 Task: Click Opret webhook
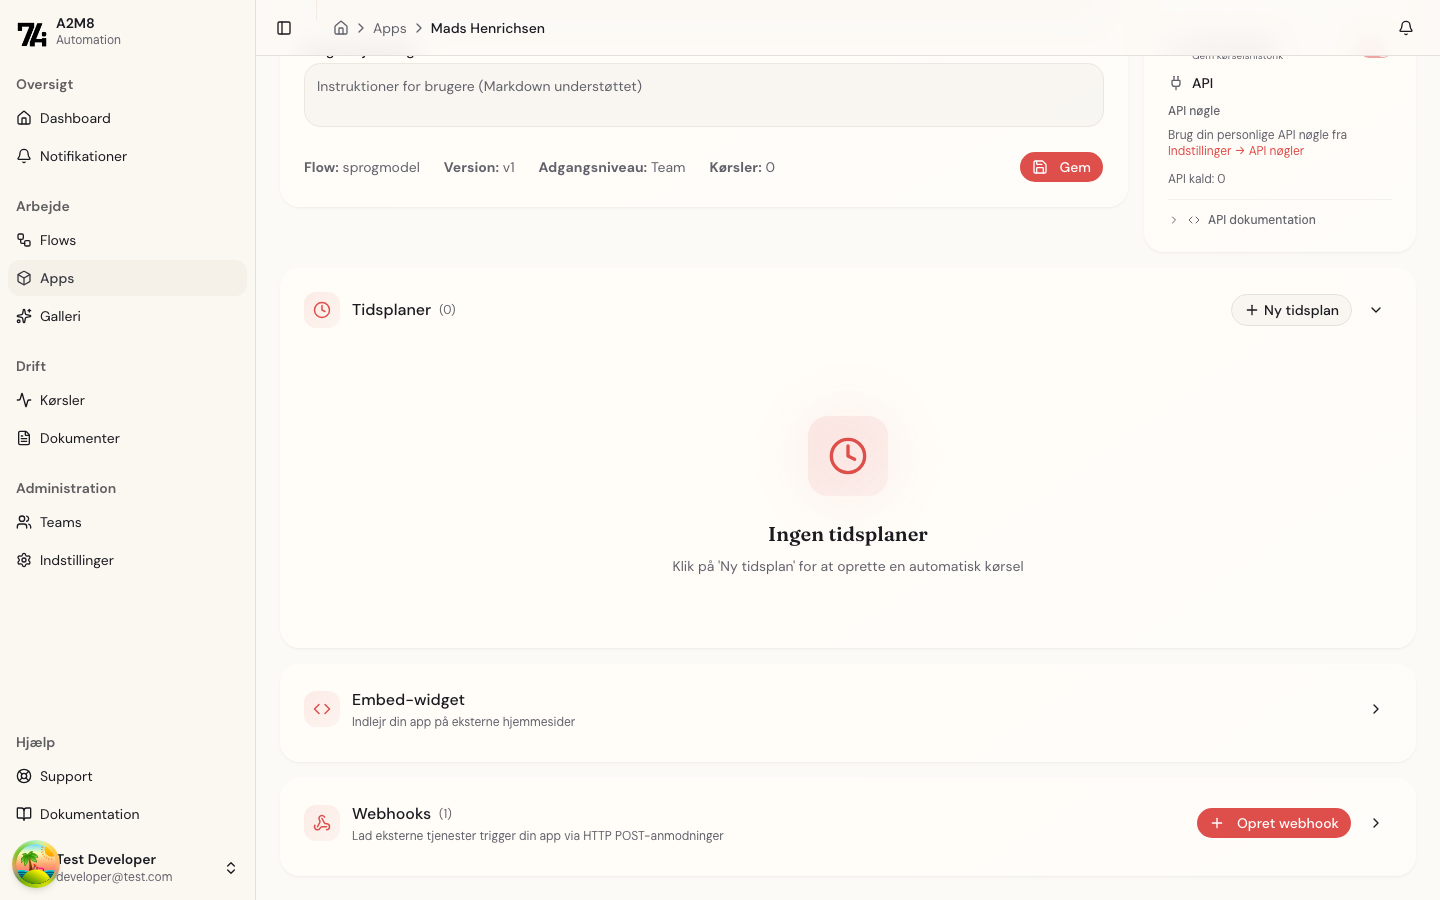click(x=1274, y=823)
